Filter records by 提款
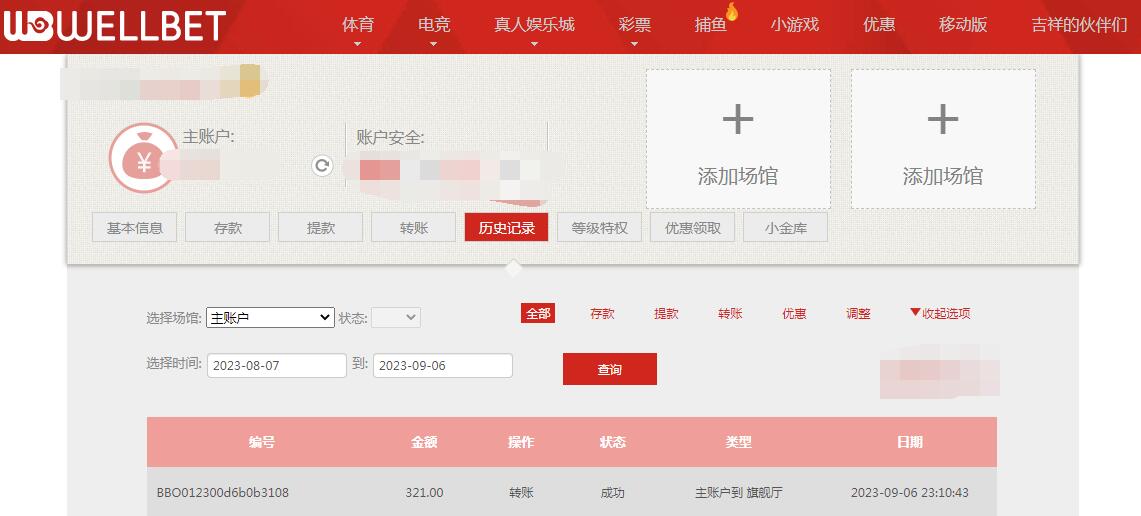This screenshot has width=1141, height=516. click(667, 314)
